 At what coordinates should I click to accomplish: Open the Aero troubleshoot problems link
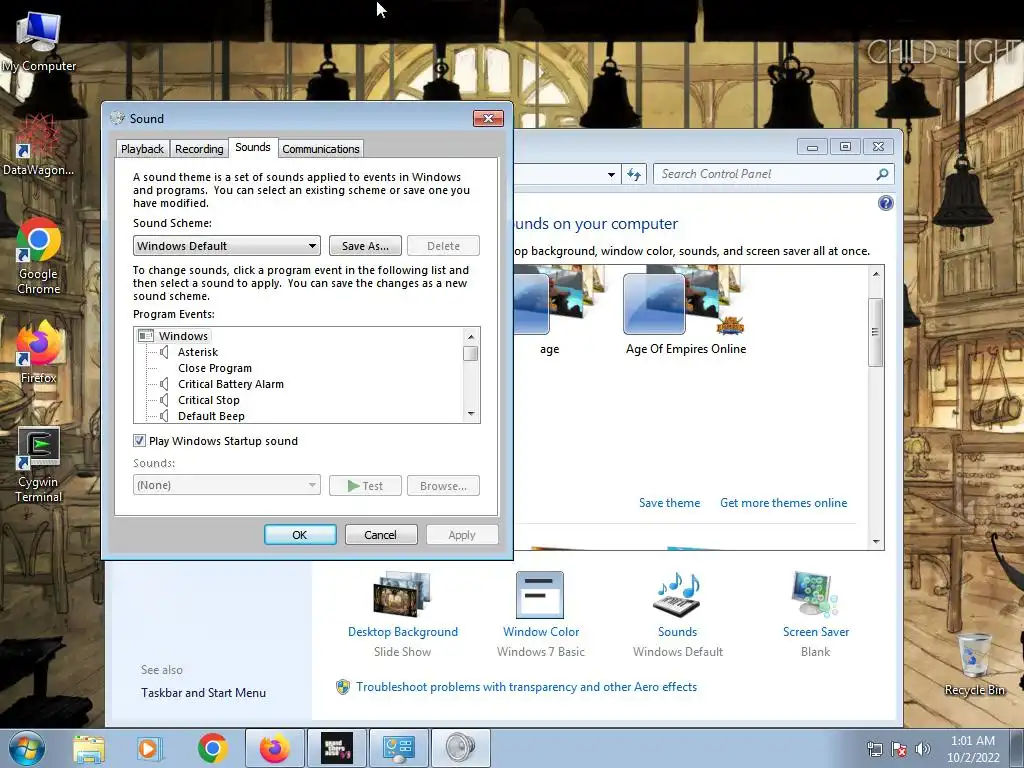pos(526,687)
